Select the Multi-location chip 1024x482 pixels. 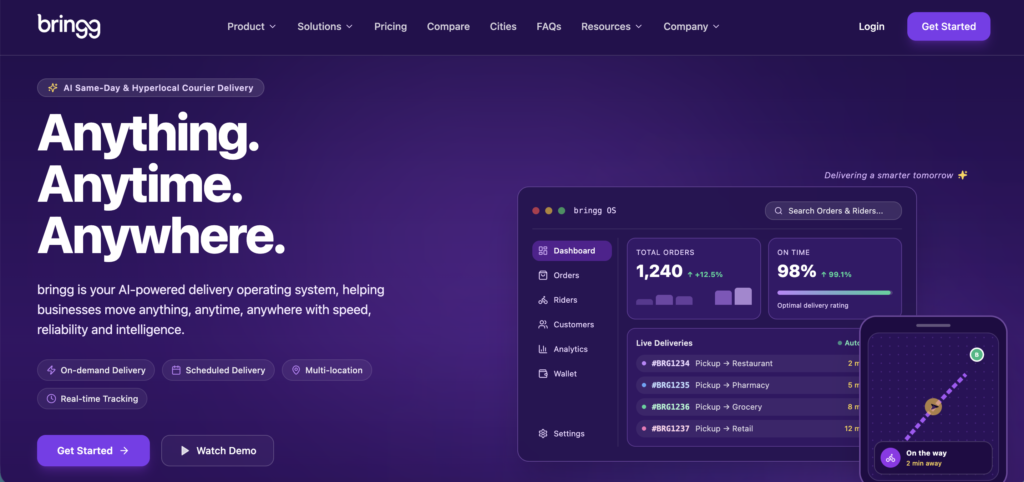pos(327,370)
